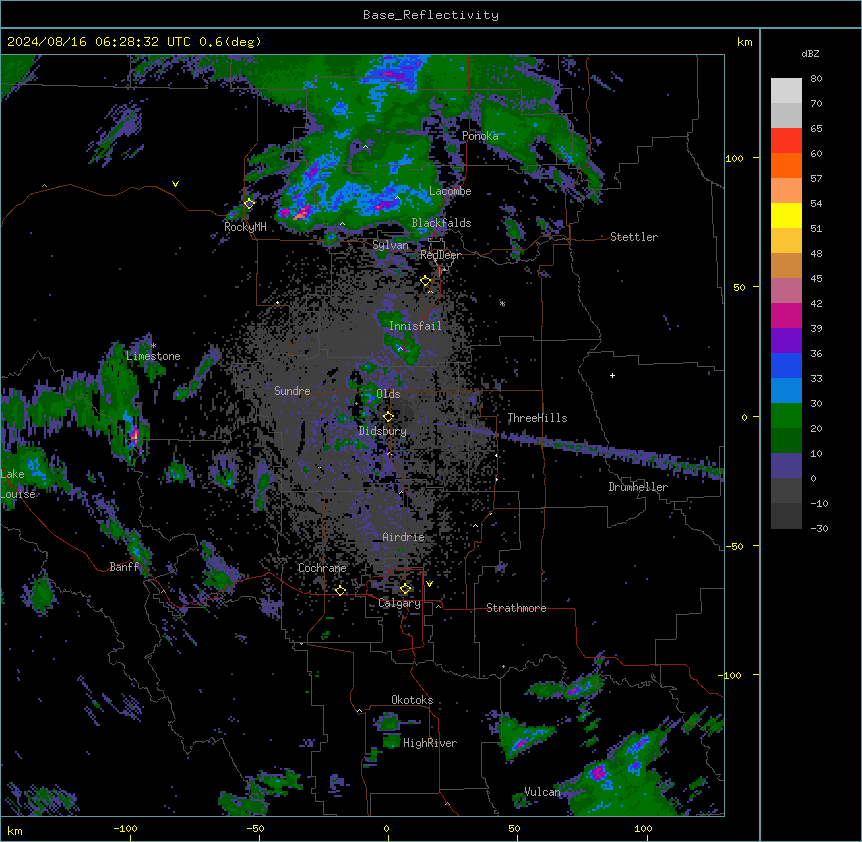Click the yellow v marker east of Calgary's diamond
Screen dimensions: 862x842
[x=429, y=584]
